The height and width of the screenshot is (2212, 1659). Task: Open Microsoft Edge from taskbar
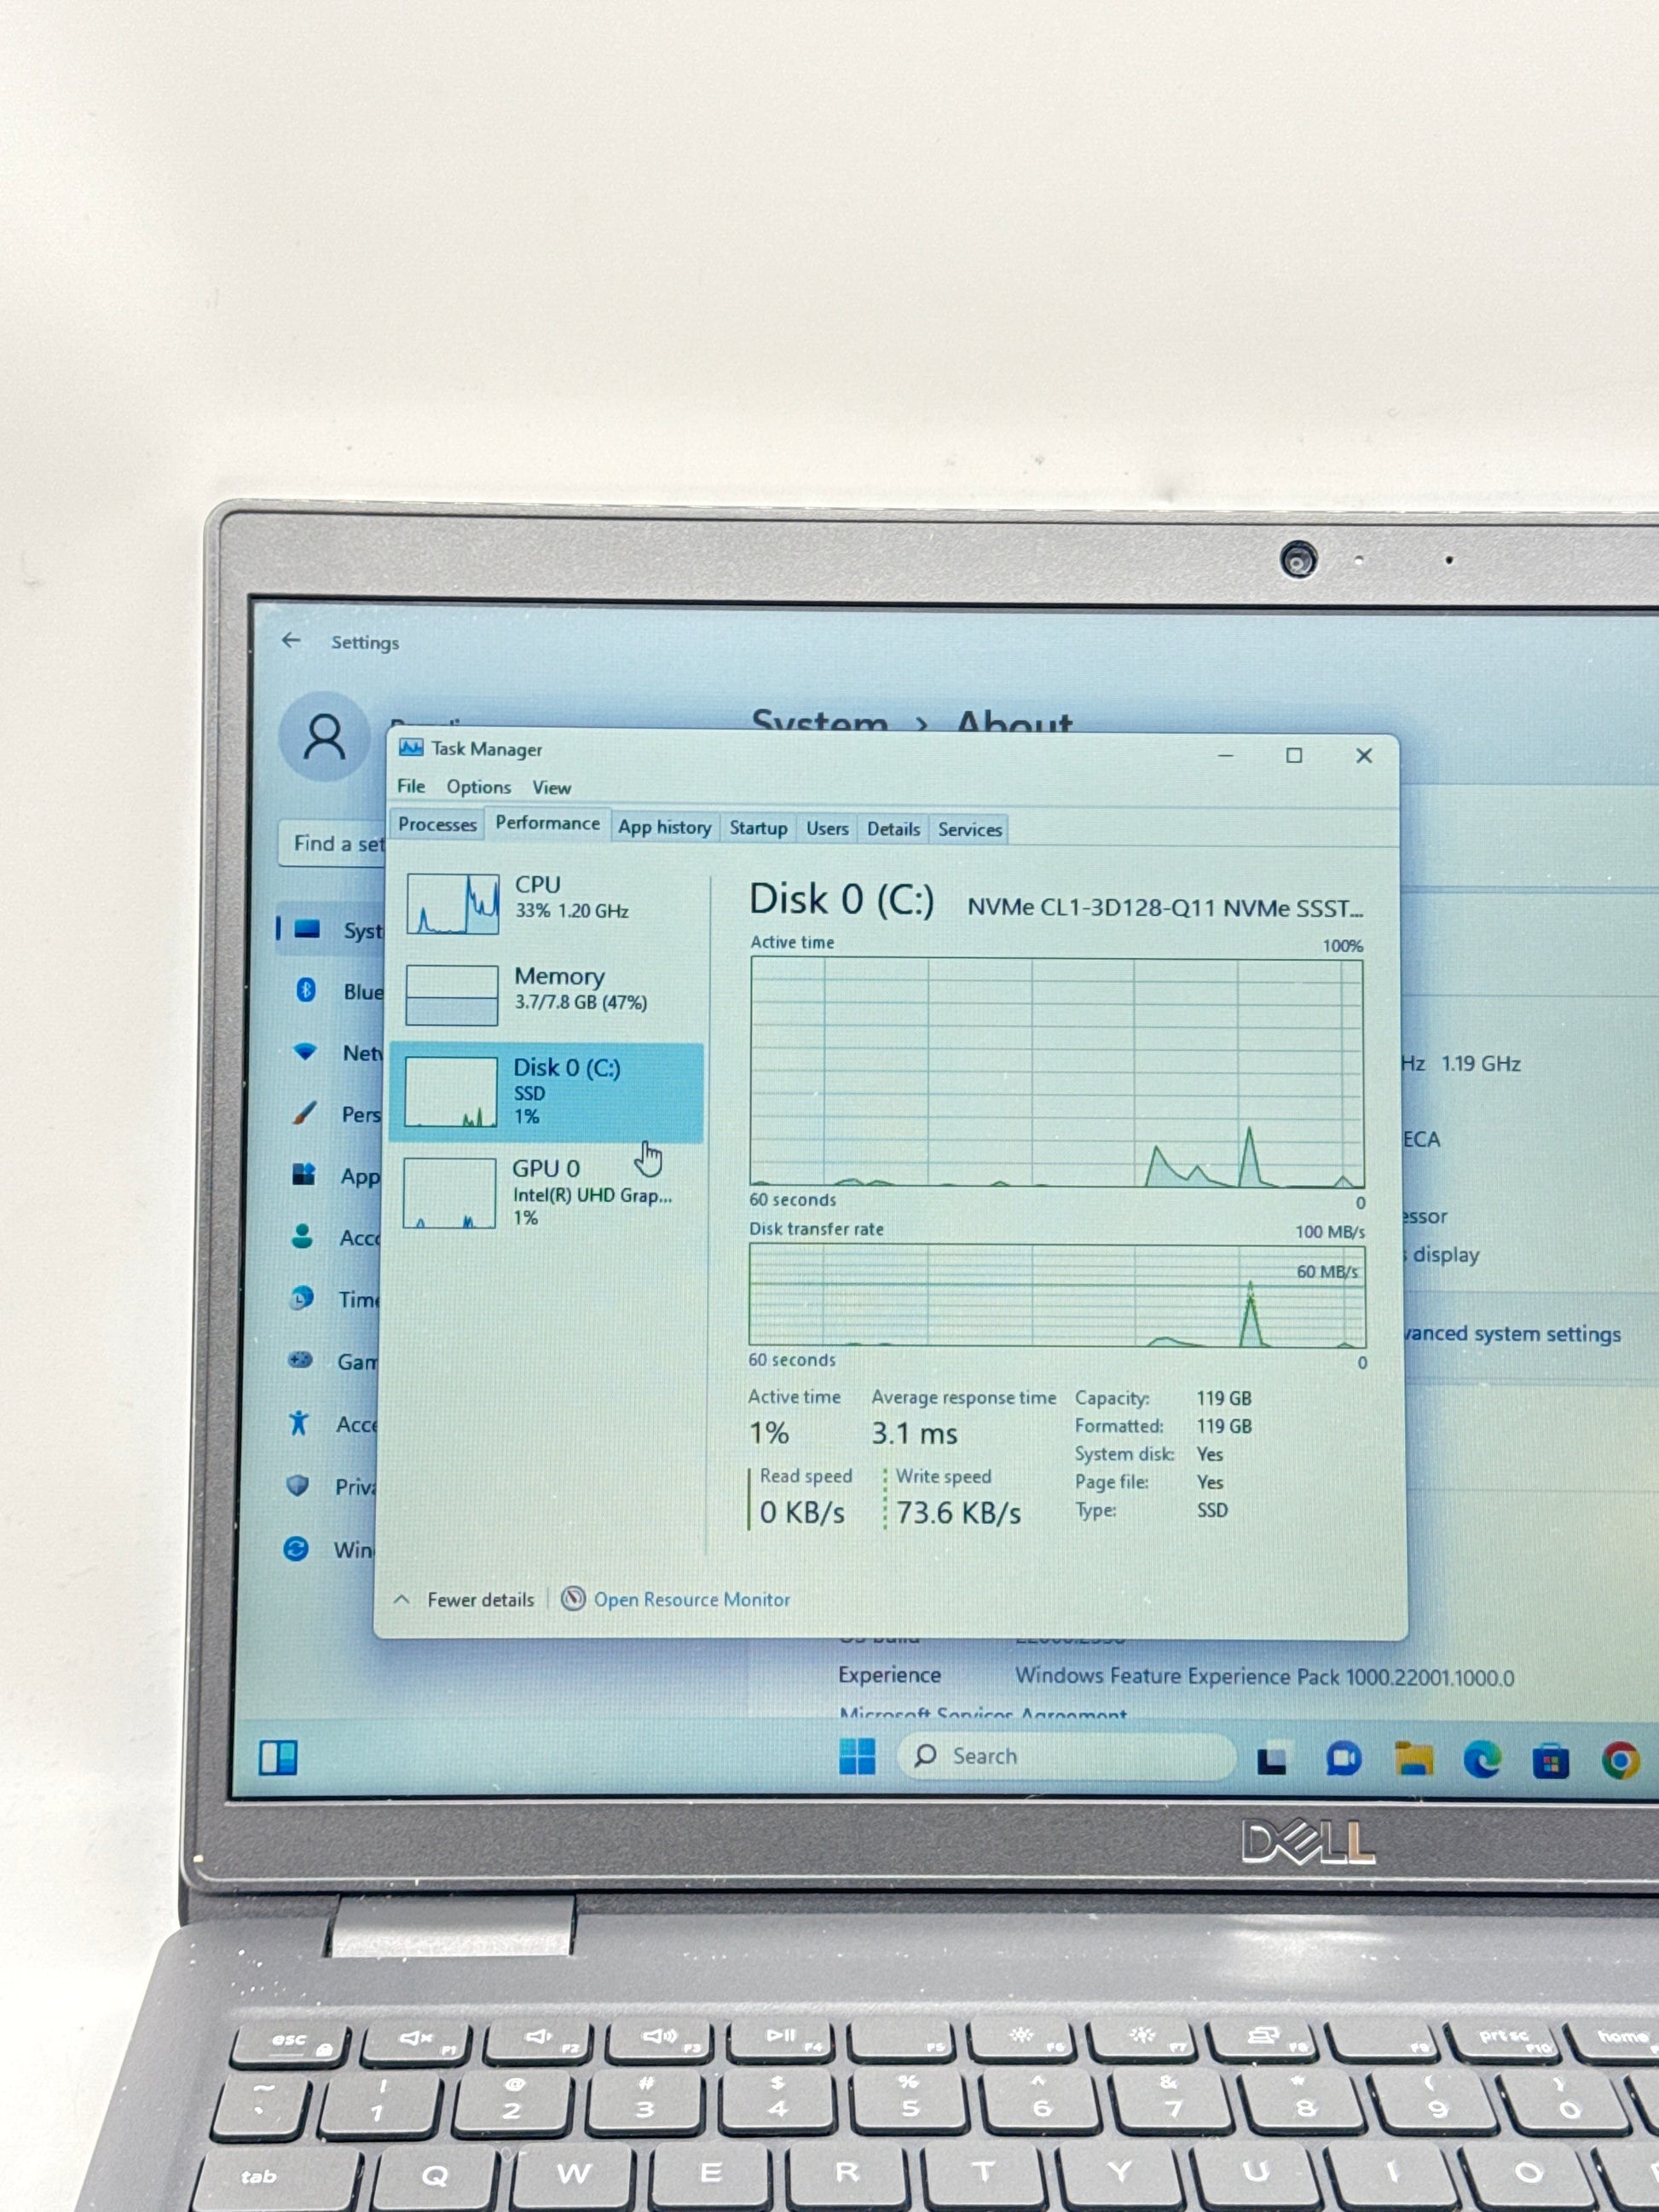[1482, 1759]
